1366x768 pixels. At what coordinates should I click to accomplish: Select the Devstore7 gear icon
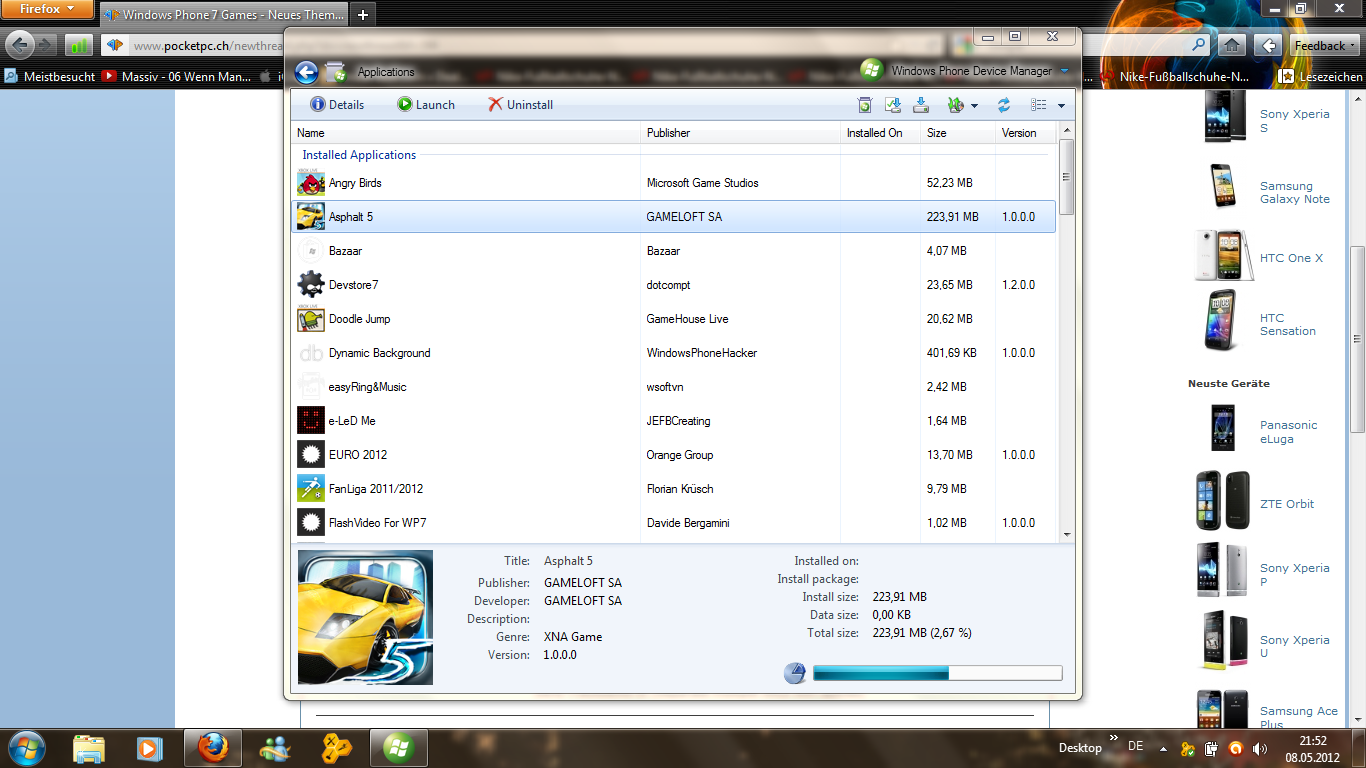coord(311,285)
